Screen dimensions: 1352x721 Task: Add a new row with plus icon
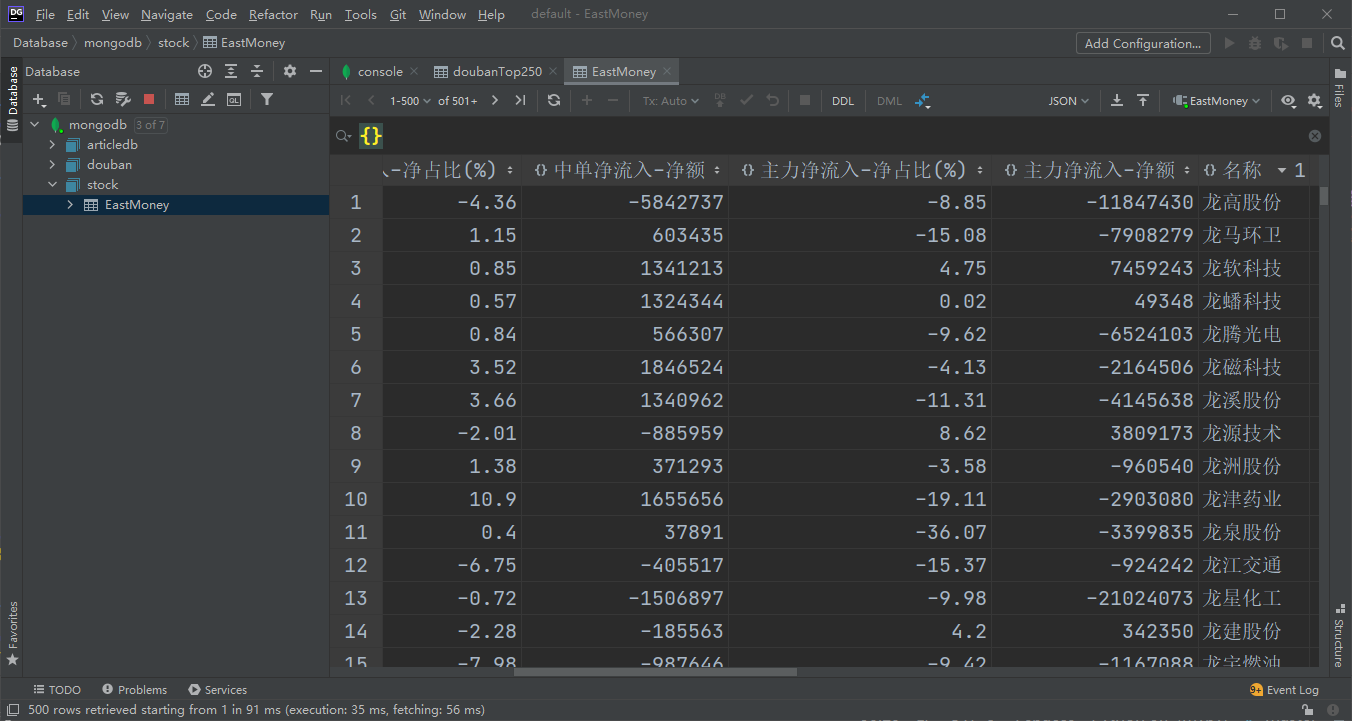tap(587, 100)
